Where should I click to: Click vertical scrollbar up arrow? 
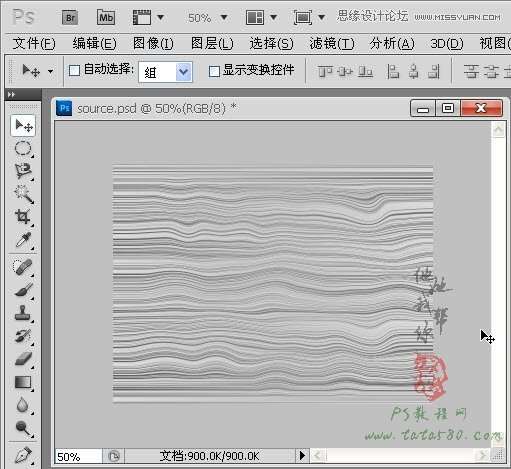pyautogui.click(x=498, y=129)
